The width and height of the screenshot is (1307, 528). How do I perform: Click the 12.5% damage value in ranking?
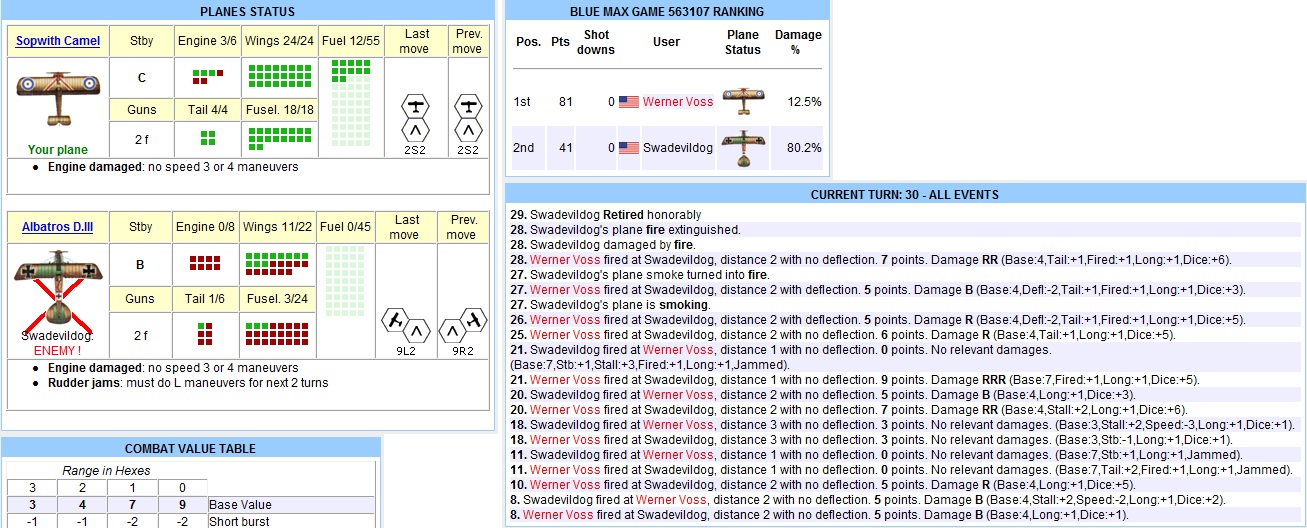pyautogui.click(x=803, y=102)
